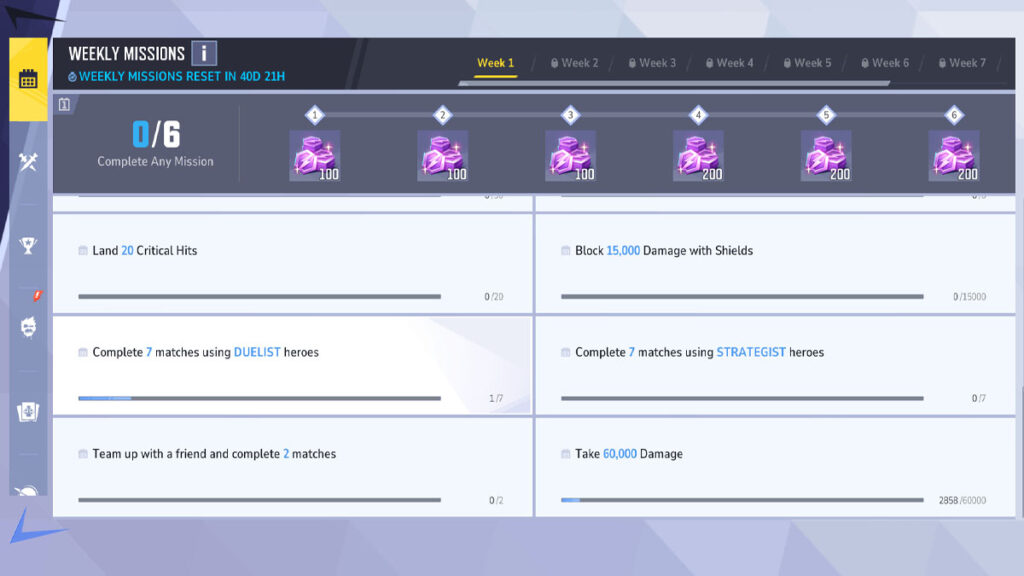Claim milestone 2 reward of 100 crystals

(443, 156)
